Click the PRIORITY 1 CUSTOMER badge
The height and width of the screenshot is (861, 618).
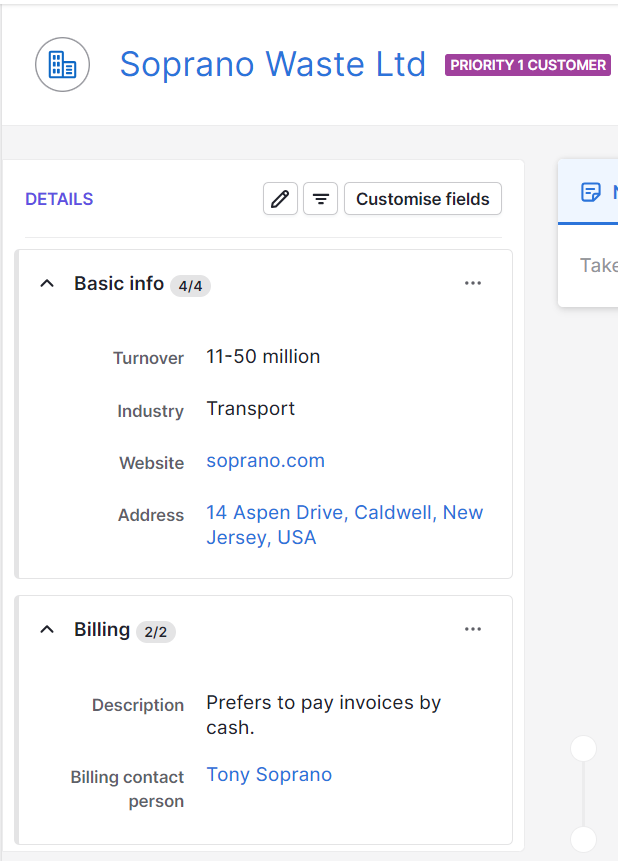[528, 64]
